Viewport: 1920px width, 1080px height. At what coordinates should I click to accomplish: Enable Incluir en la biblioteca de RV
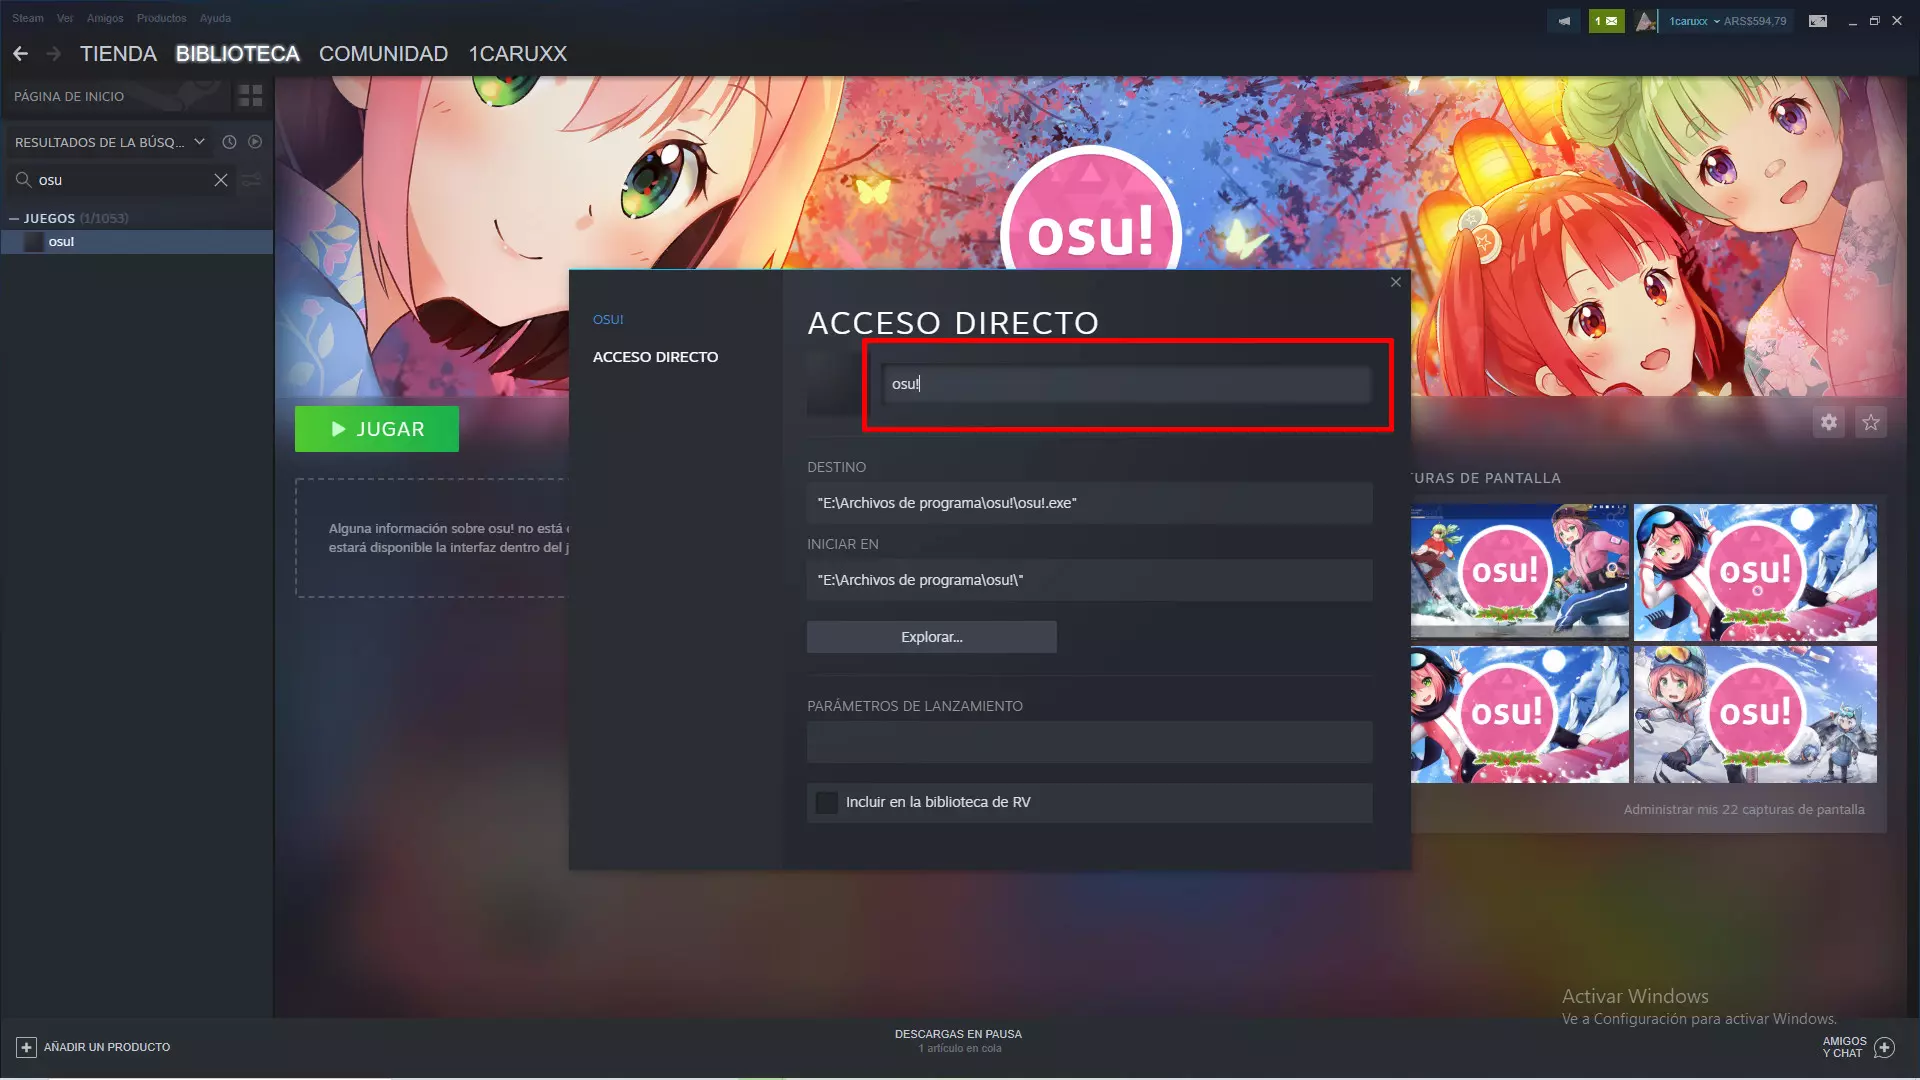[x=827, y=802]
